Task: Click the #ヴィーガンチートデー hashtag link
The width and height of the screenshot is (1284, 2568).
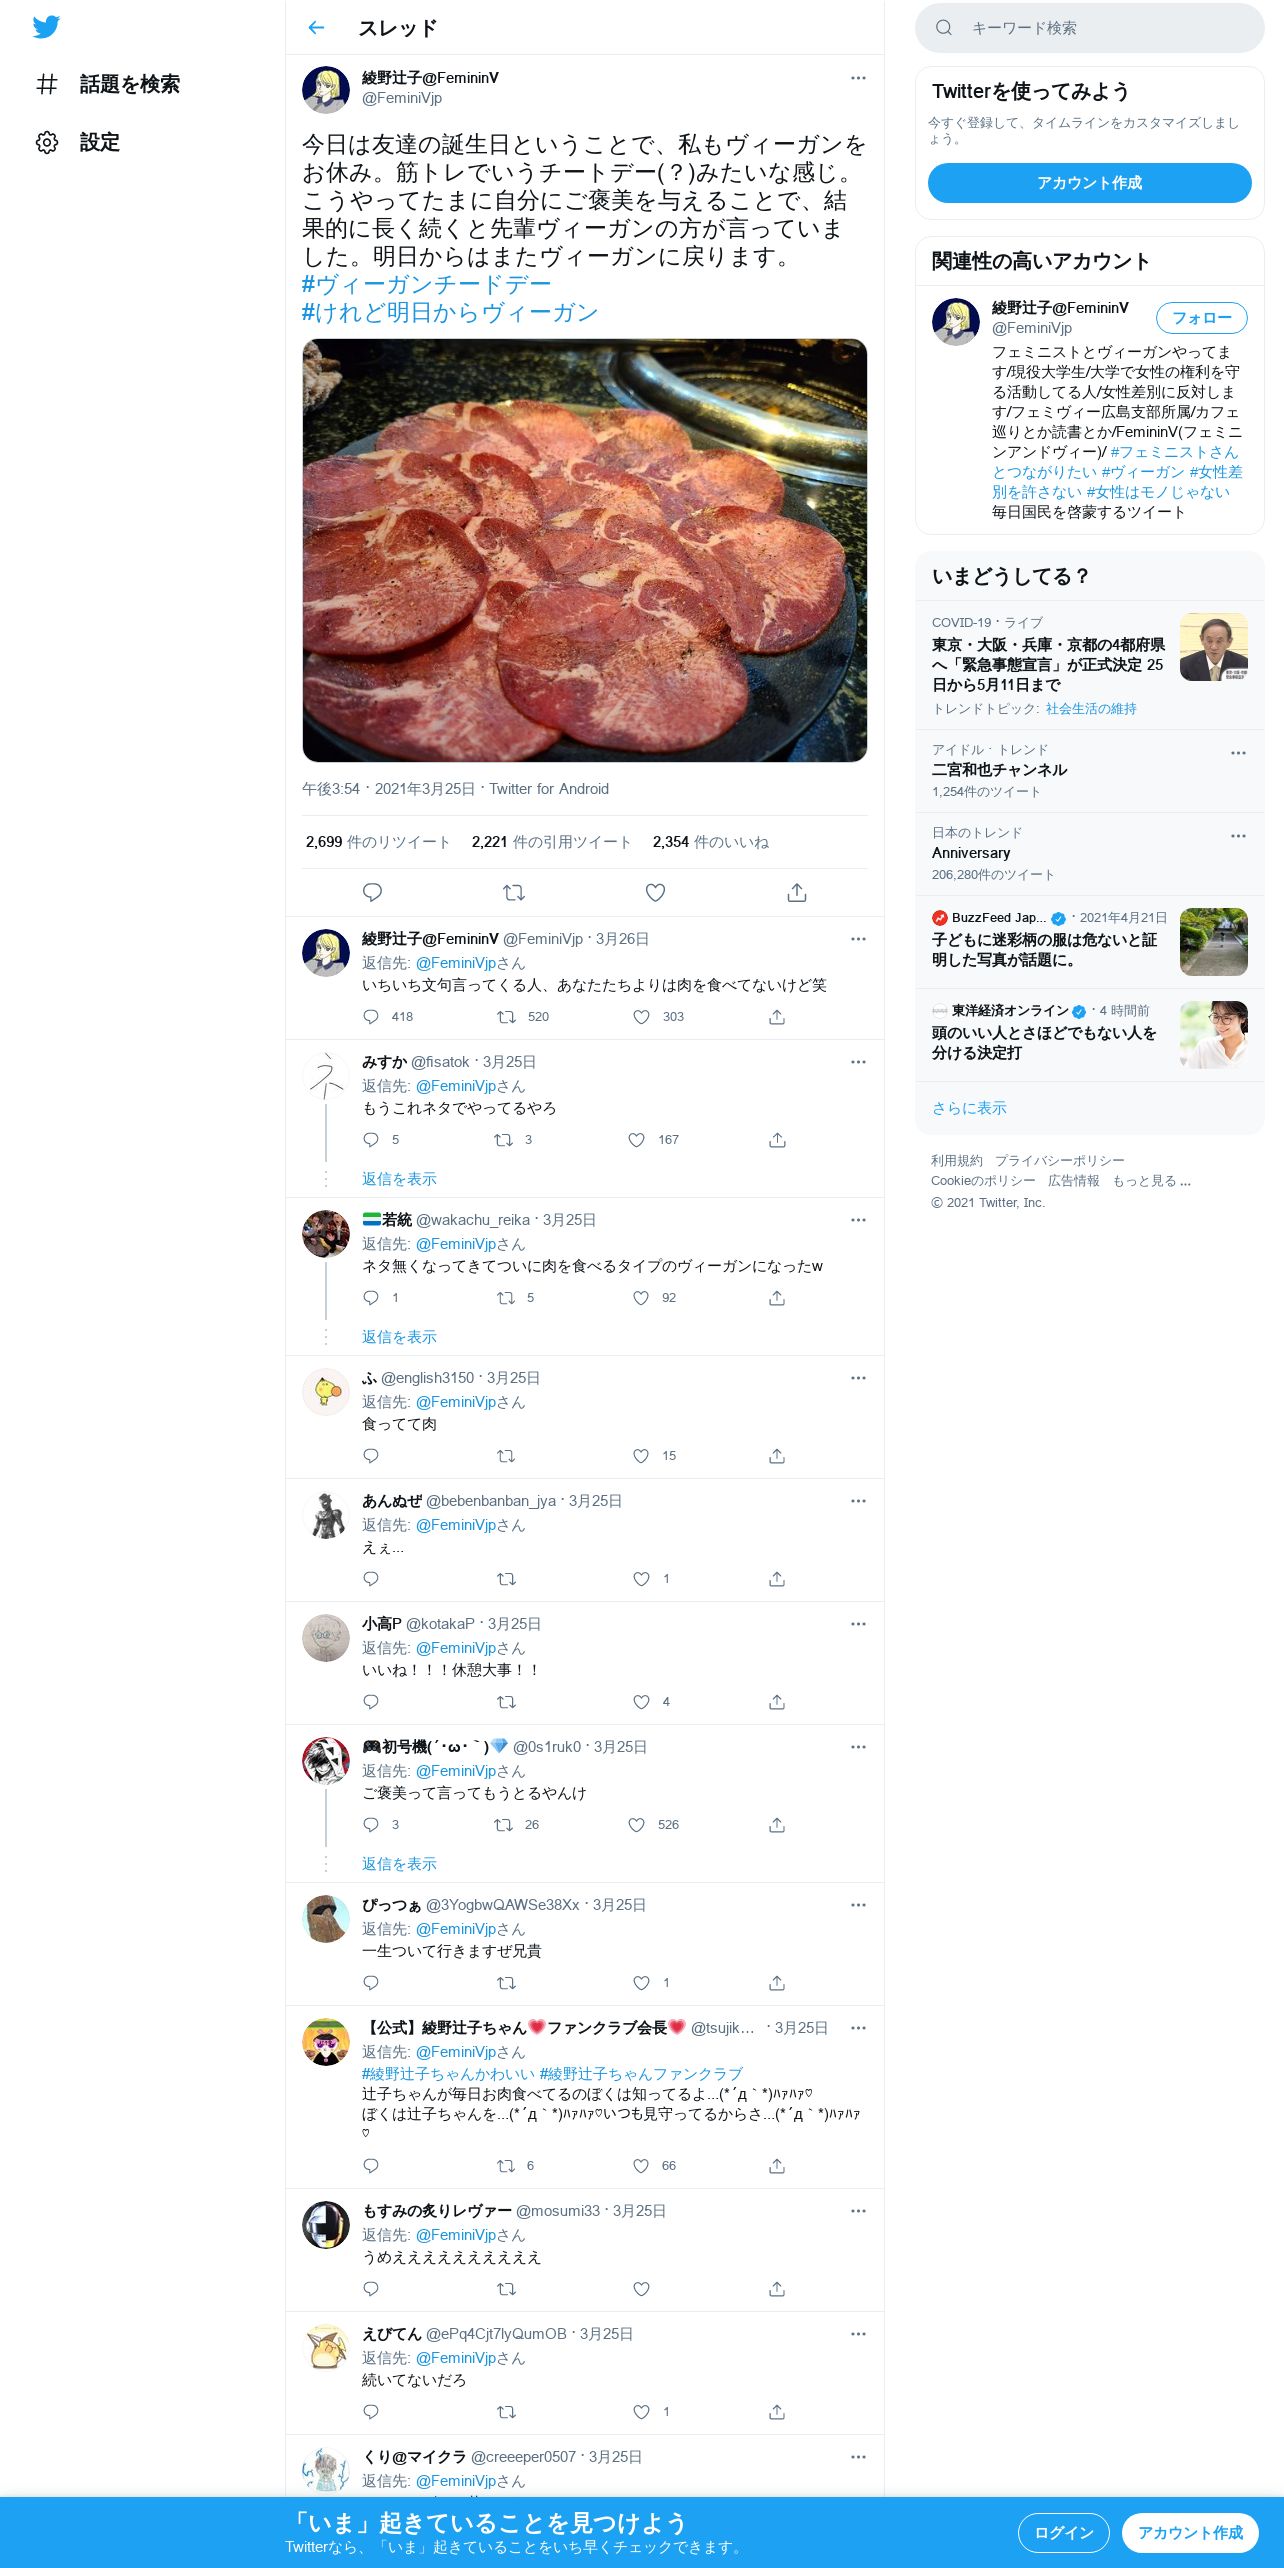Action: pyautogui.click(x=427, y=285)
